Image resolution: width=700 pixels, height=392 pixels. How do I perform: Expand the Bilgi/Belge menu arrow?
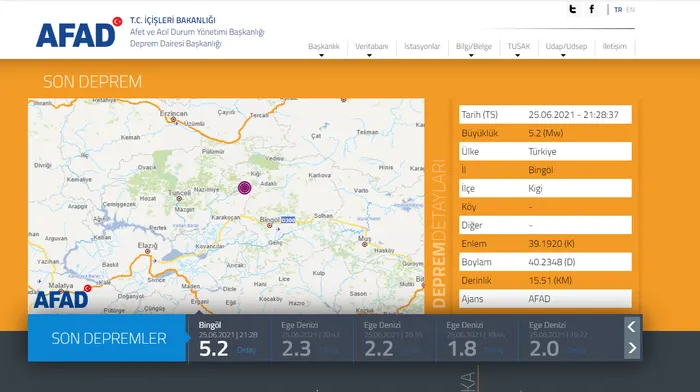click(471, 55)
